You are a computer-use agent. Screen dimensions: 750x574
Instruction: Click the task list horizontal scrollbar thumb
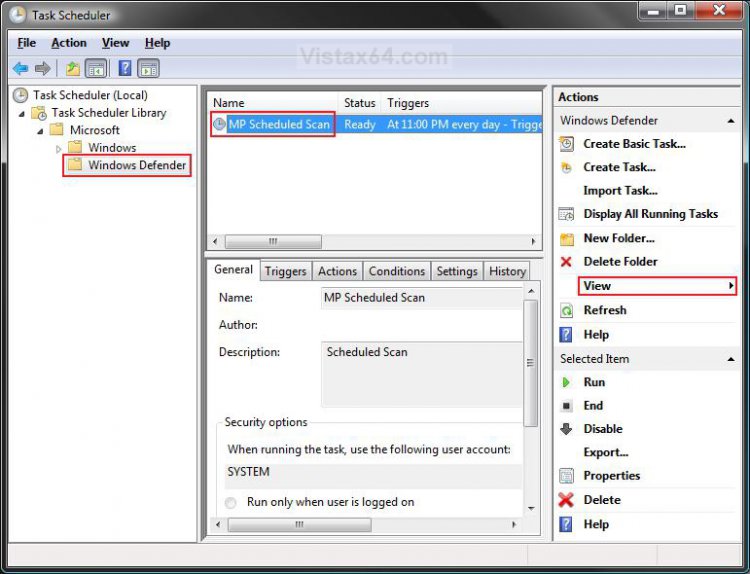pos(273,242)
